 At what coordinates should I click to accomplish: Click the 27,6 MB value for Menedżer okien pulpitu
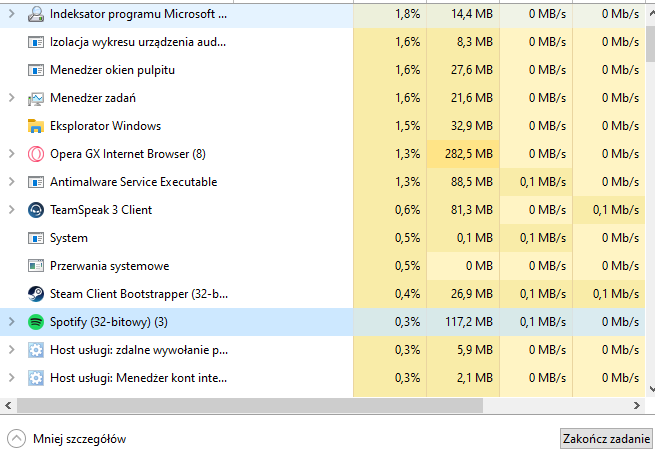click(472, 70)
